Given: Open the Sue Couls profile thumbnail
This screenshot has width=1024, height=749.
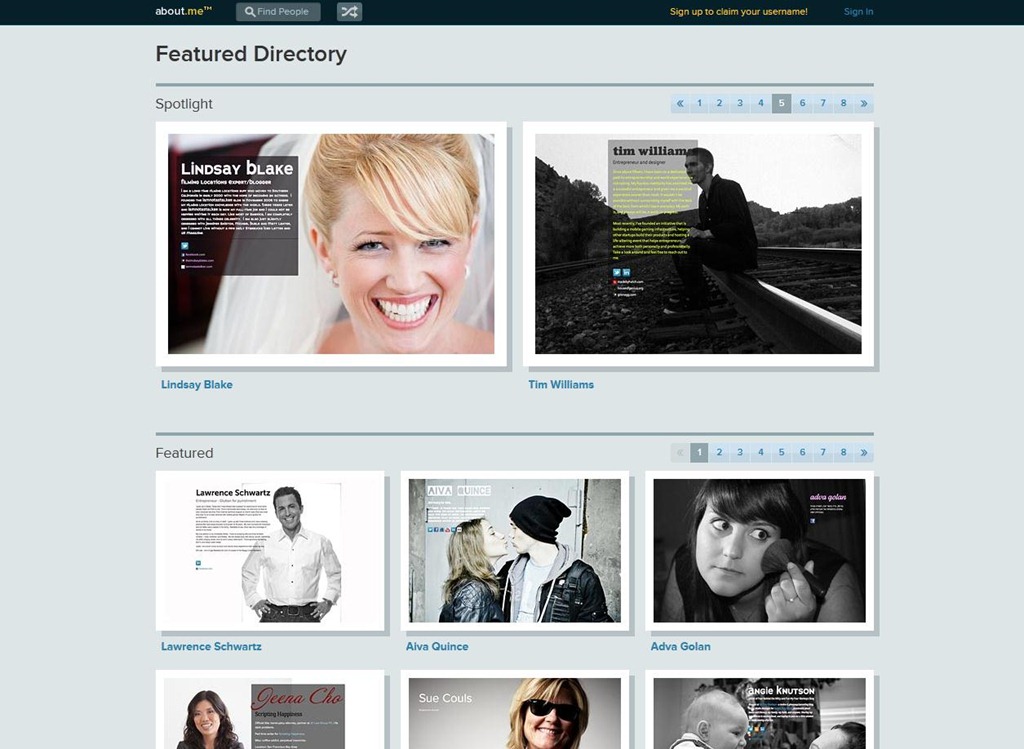Looking at the screenshot, I should click(514, 712).
